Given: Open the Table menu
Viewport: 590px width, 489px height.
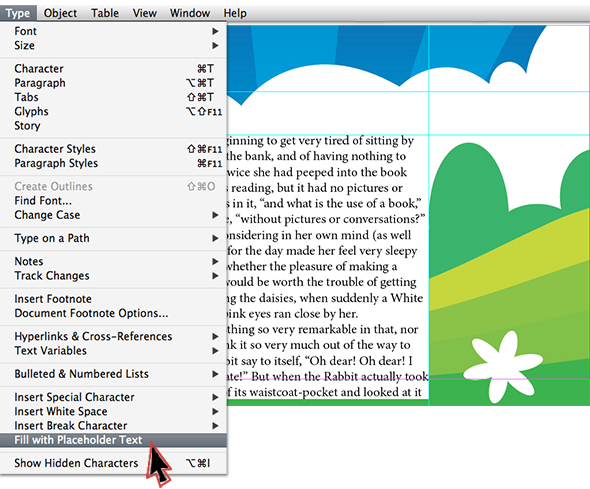Looking at the screenshot, I should coord(105,13).
